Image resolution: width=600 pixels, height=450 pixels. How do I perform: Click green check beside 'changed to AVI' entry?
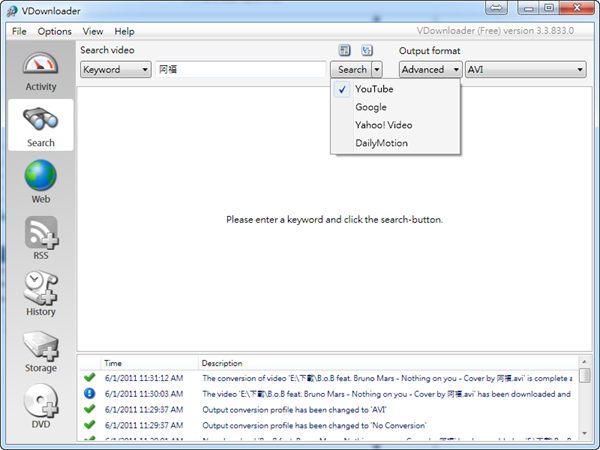pyautogui.click(x=90, y=409)
